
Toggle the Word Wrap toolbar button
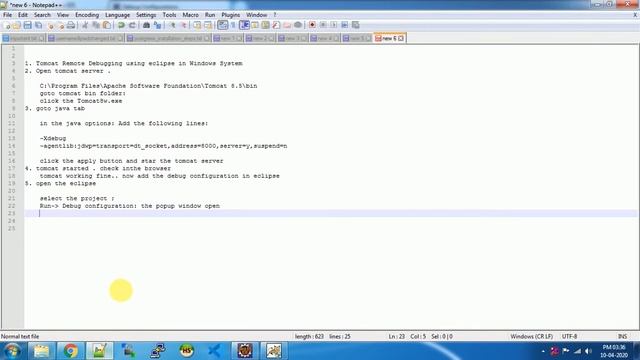[x=222, y=25]
